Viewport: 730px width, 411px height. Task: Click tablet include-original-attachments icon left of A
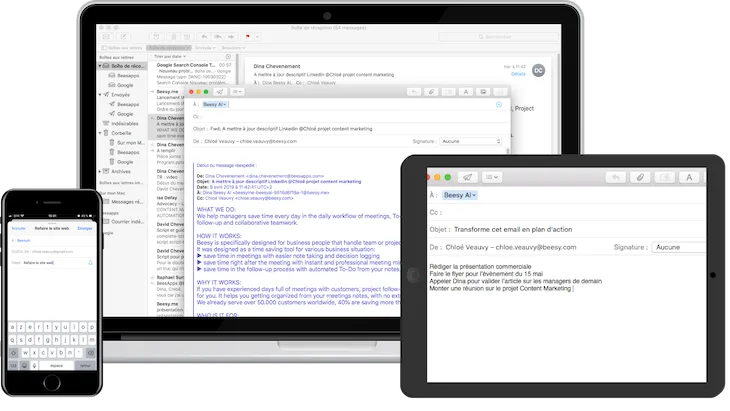(665, 177)
